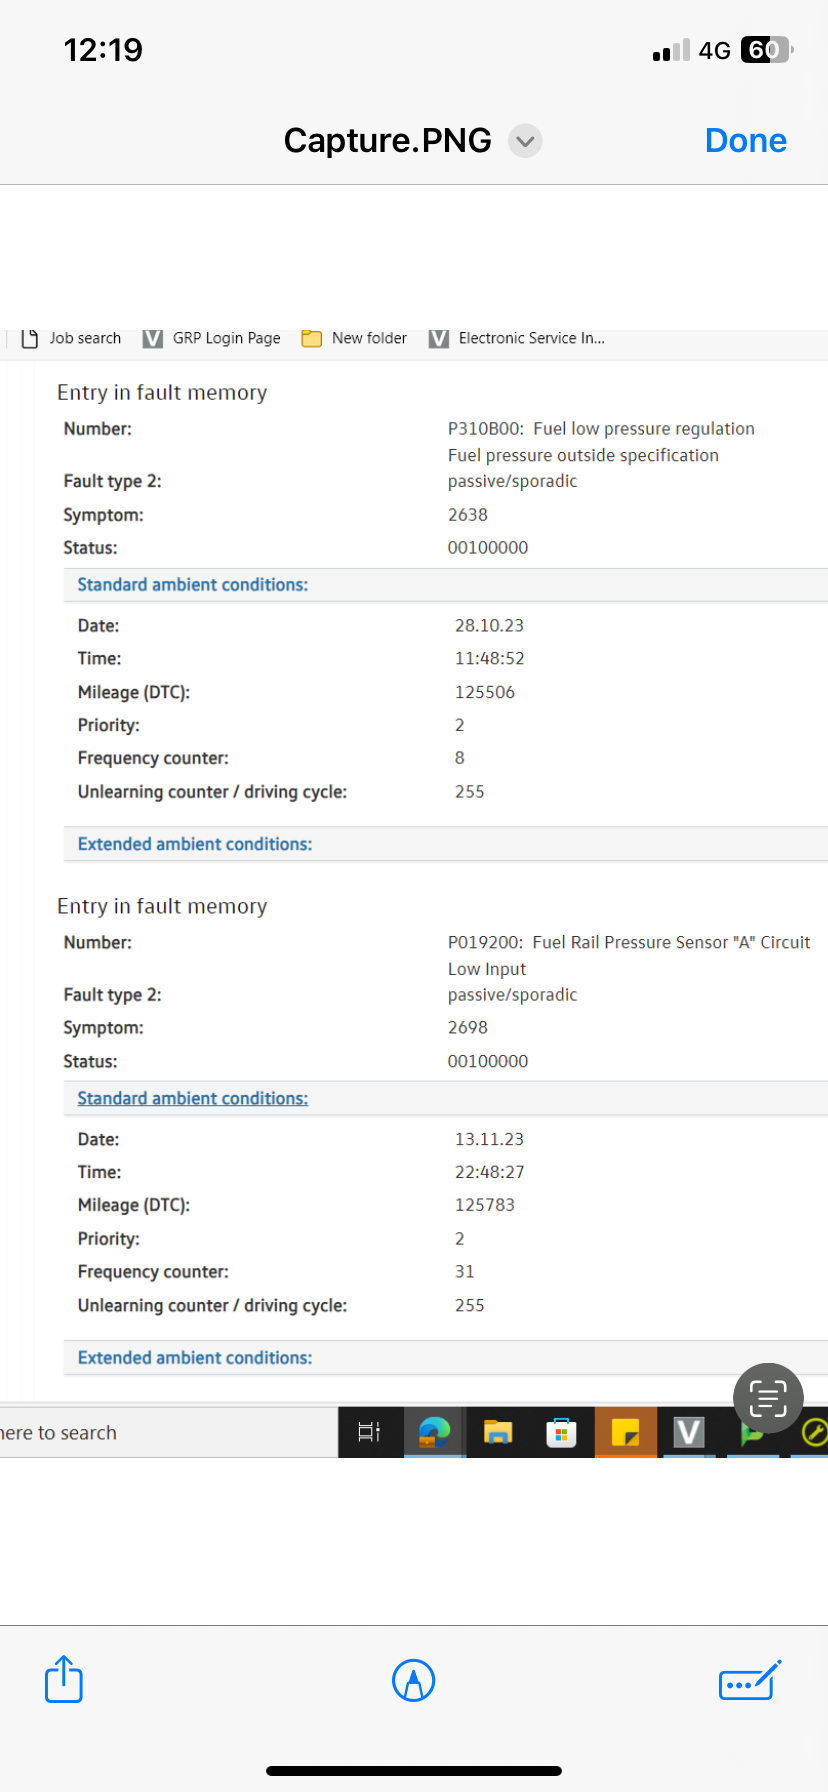Open the iOS share sheet icon
Image resolution: width=828 pixels, height=1792 pixels.
[x=64, y=1679]
